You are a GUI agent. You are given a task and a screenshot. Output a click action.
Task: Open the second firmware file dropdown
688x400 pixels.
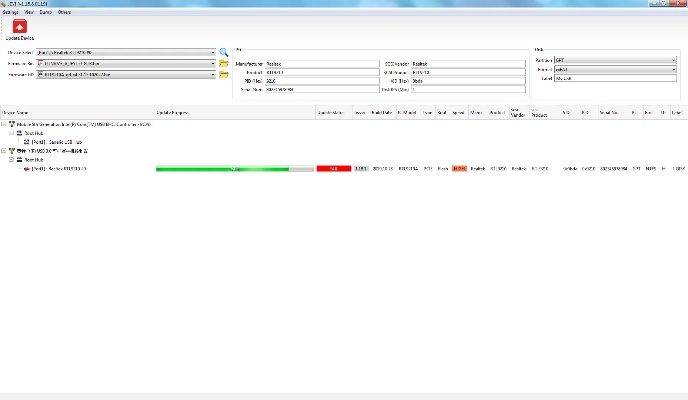pos(213,74)
